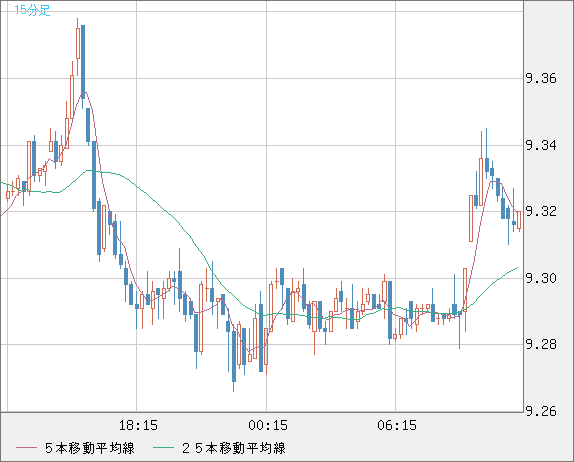The image size is (574, 462).
Task: Click the 25本移動平均線 legend label
Action: coord(234,448)
